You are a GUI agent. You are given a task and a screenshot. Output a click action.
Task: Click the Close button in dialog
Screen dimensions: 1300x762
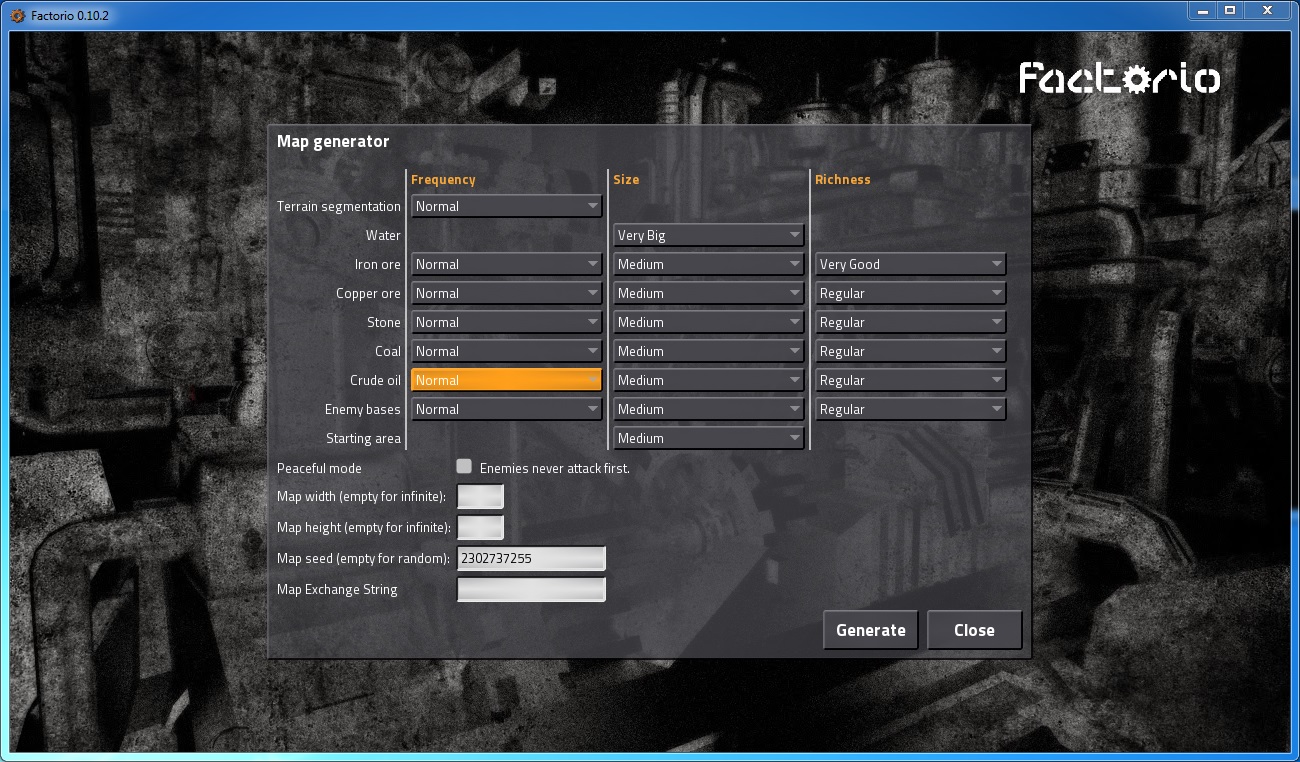(x=974, y=630)
